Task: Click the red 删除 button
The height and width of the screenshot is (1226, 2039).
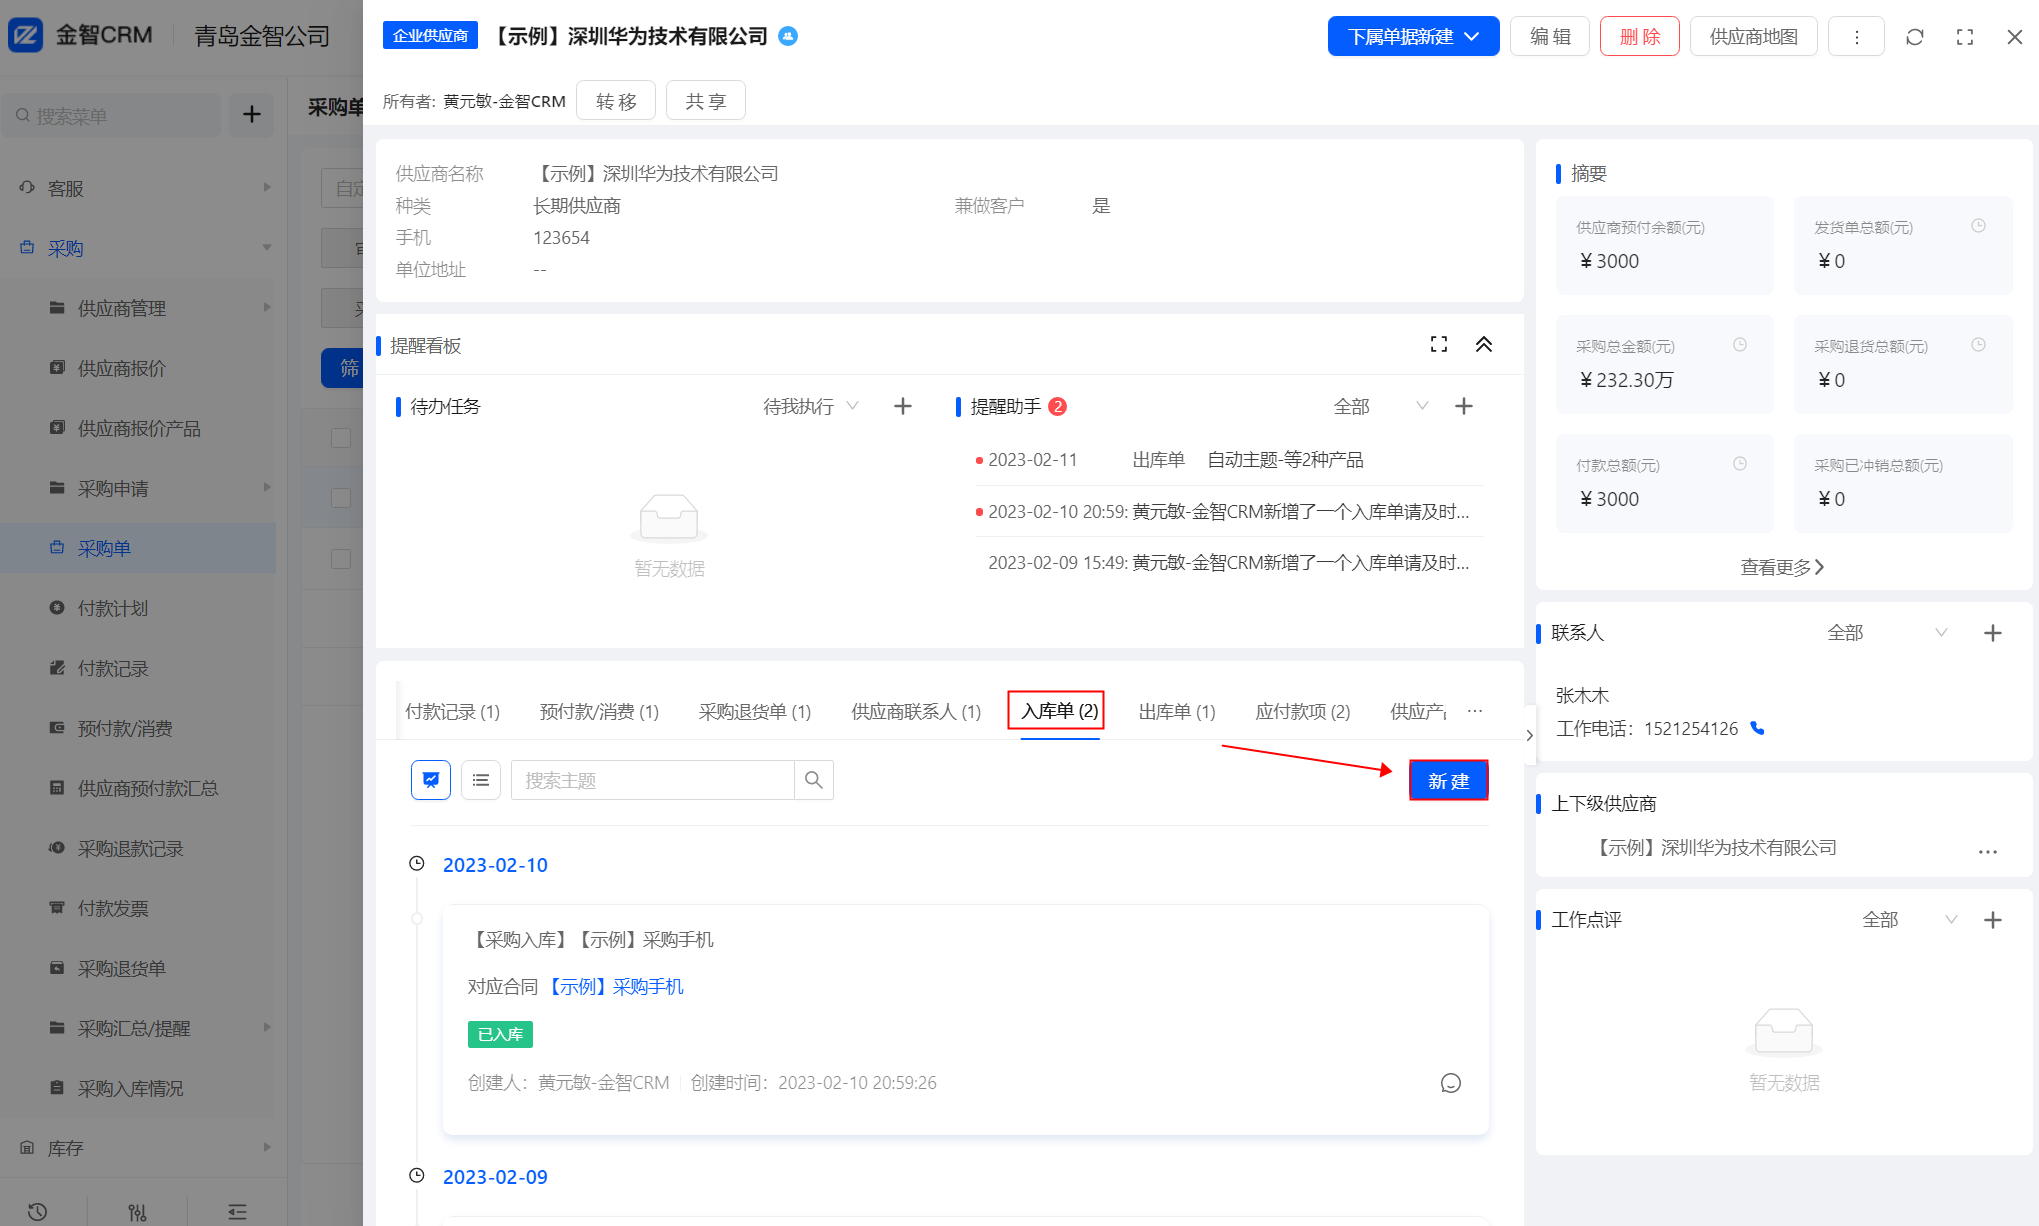Action: pyautogui.click(x=1640, y=37)
